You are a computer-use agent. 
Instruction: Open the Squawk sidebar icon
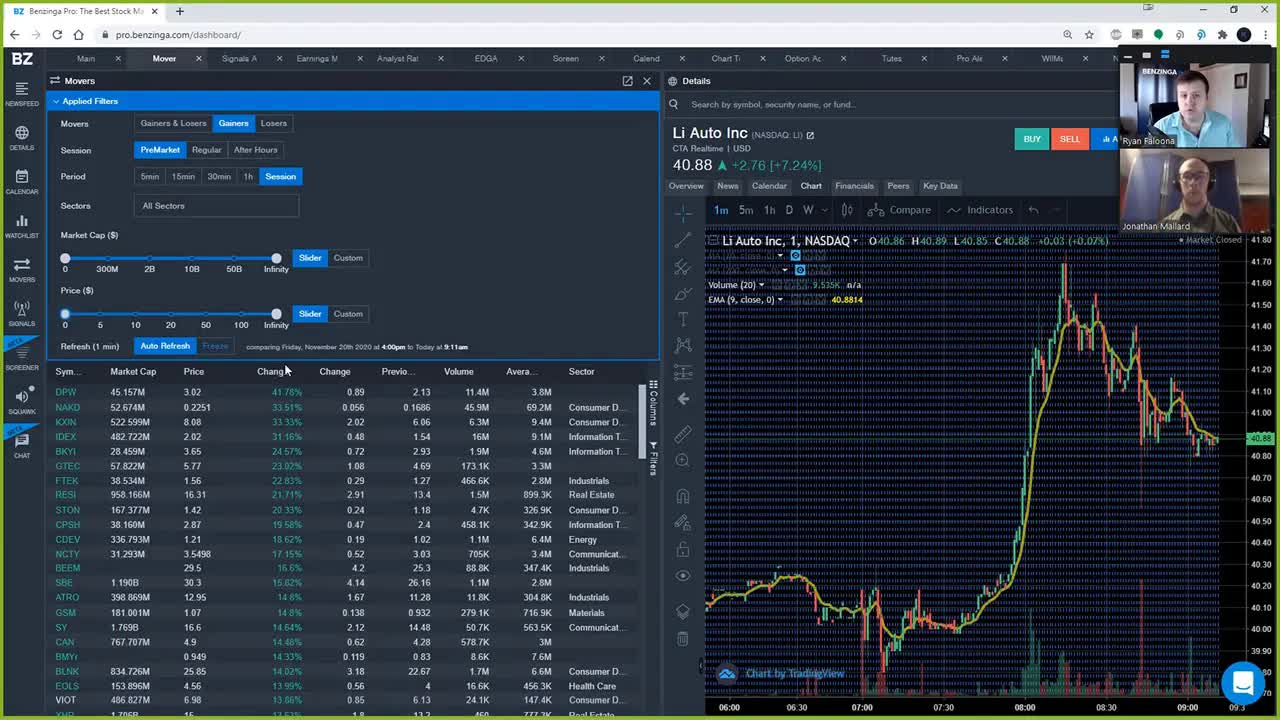[22, 402]
